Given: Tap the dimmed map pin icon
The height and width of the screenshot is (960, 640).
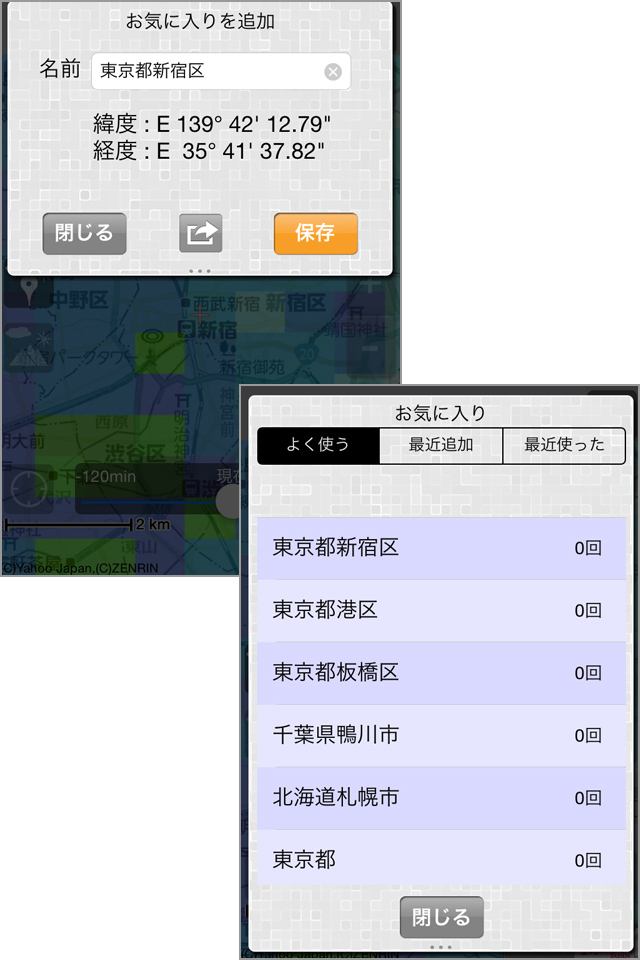Looking at the screenshot, I should tap(29, 290).
